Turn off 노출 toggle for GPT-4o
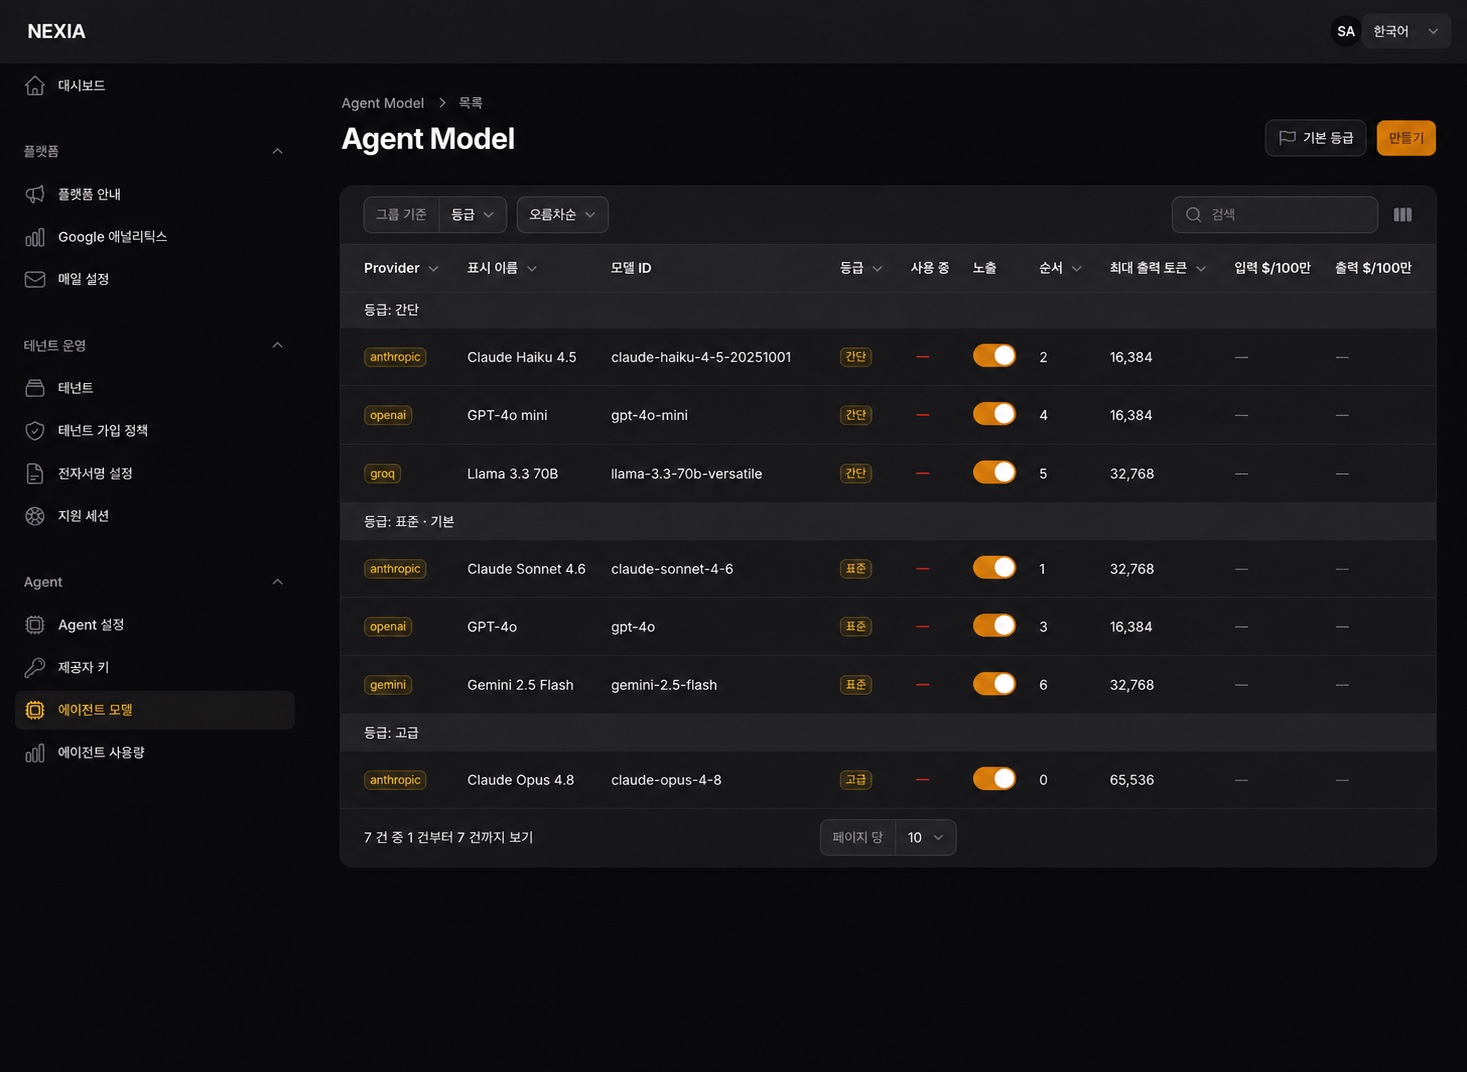The image size is (1467, 1072). coord(994,626)
